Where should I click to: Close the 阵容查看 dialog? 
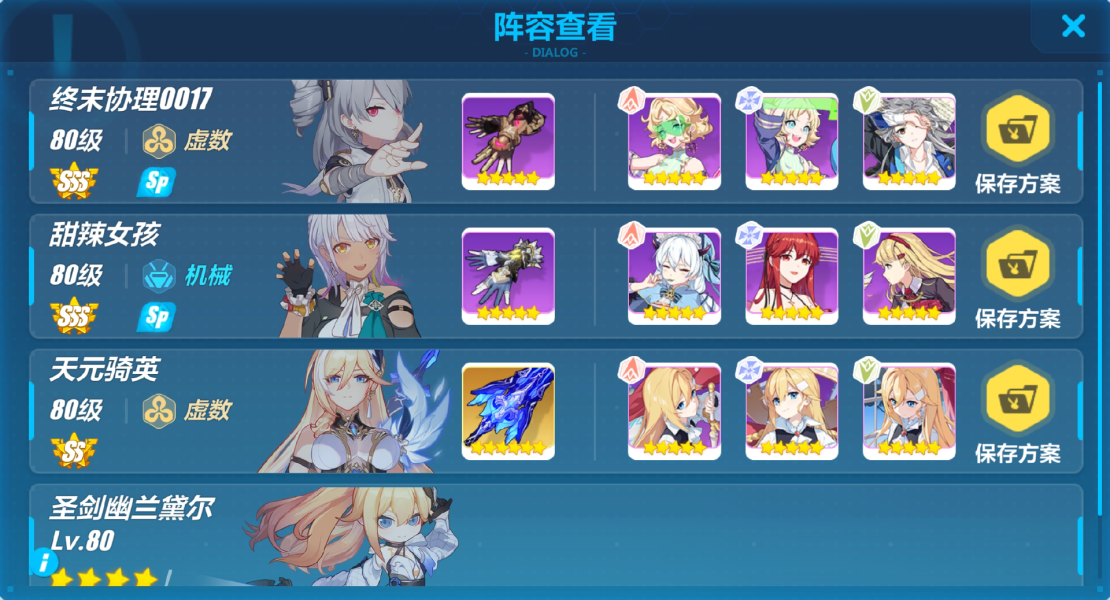pyautogui.click(x=1073, y=27)
